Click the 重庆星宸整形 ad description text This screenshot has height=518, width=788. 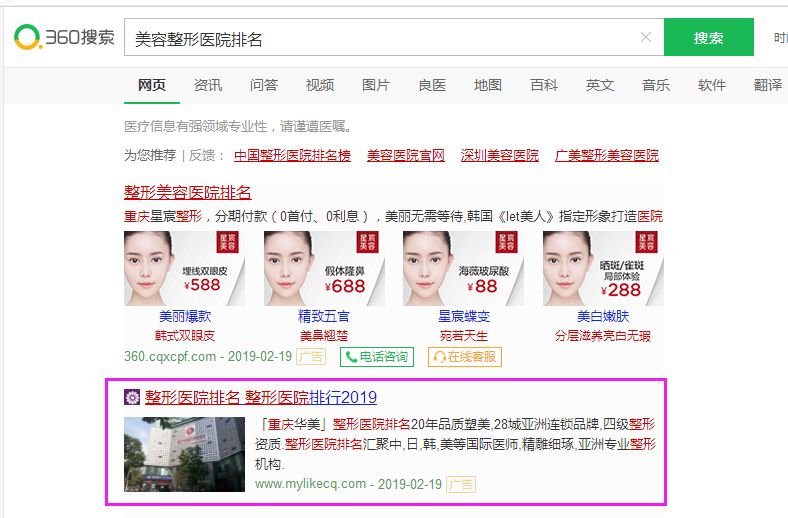point(393,217)
